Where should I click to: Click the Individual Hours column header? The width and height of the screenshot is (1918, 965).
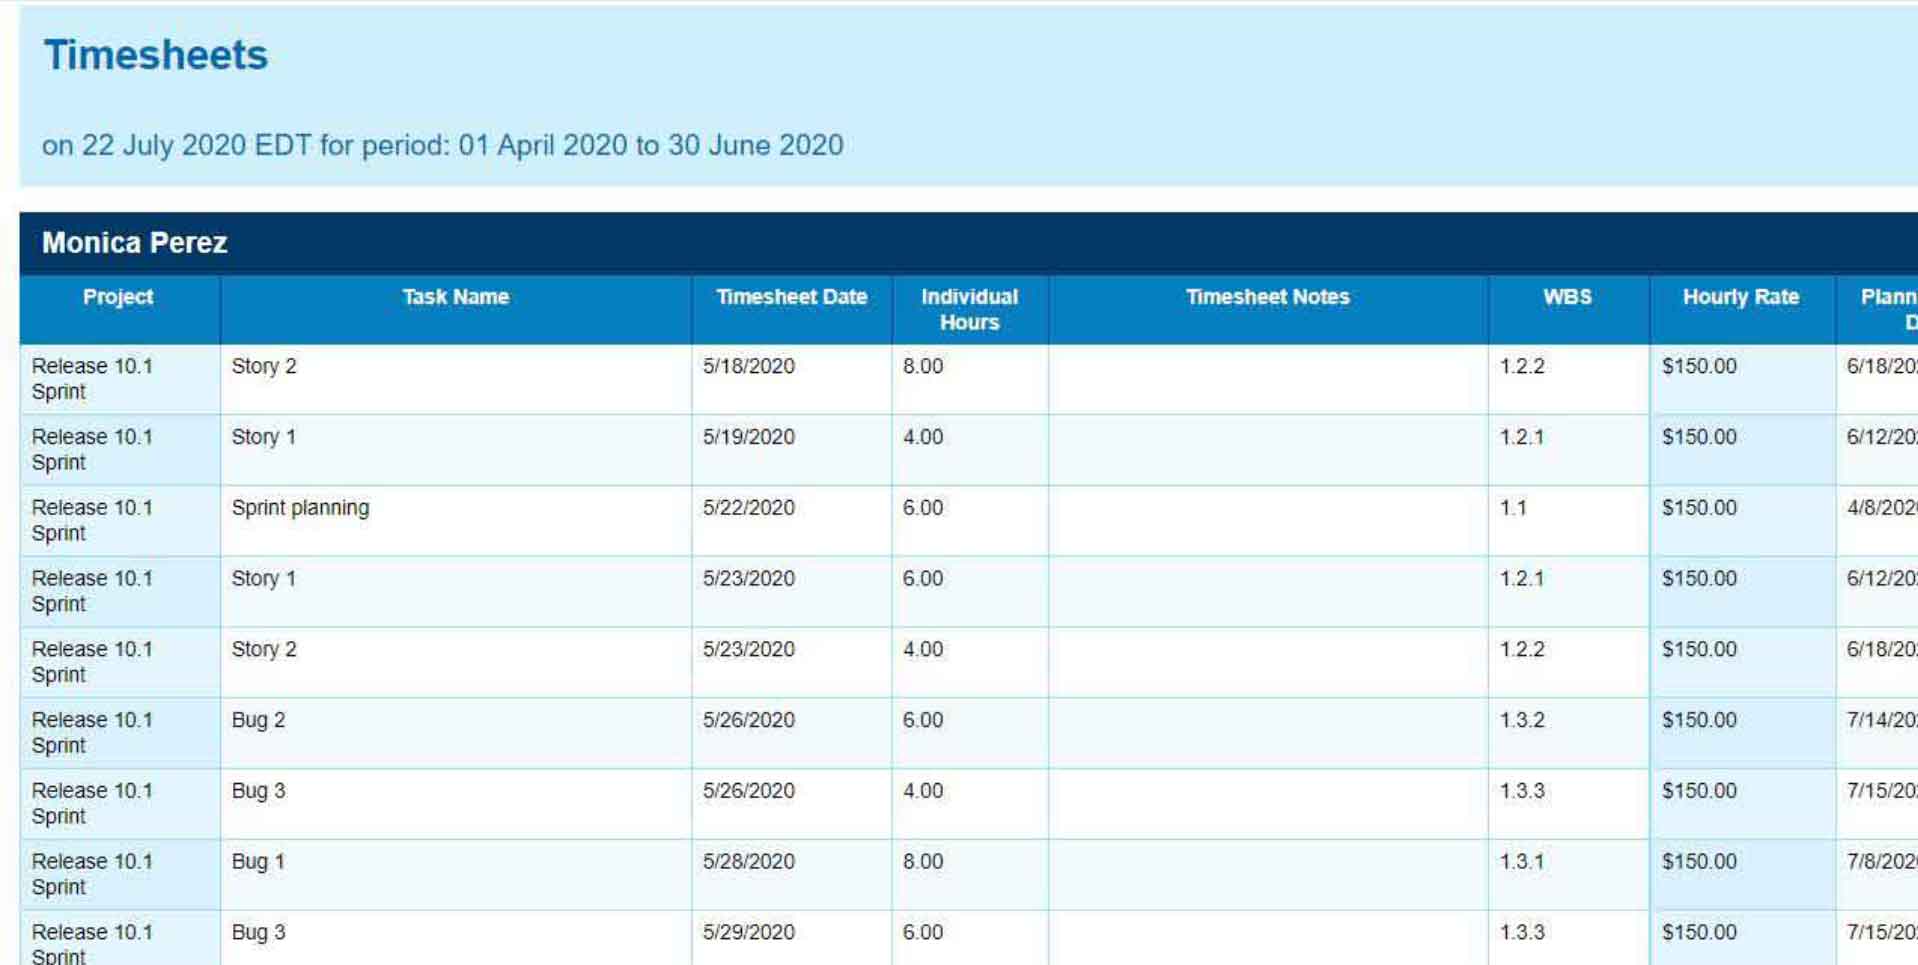click(x=970, y=309)
